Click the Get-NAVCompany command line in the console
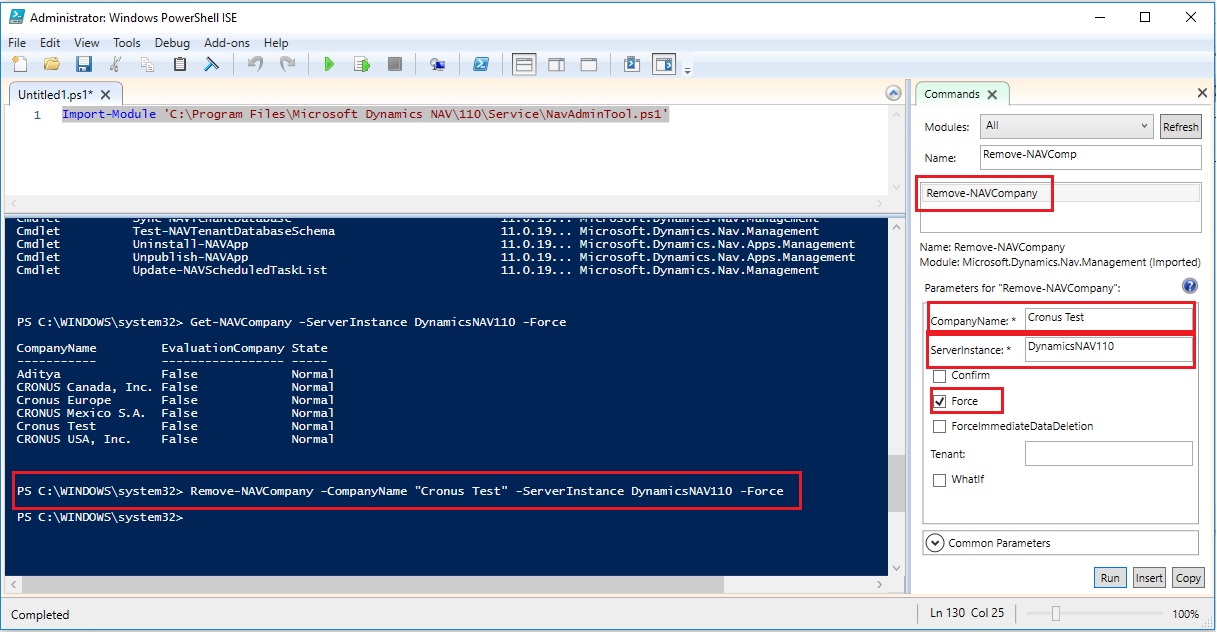Screen dimensions: 1217x632 click(x=291, y=322)
